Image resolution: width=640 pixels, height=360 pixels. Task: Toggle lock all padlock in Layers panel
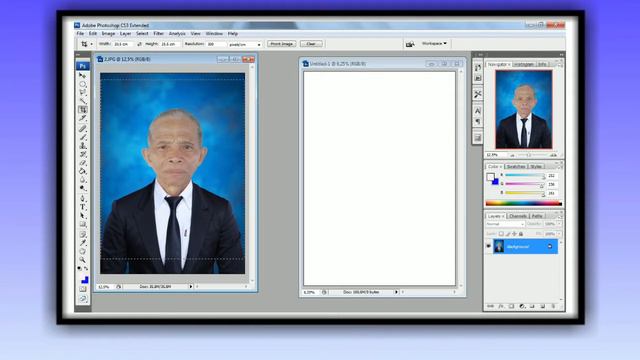coord(521,234)
